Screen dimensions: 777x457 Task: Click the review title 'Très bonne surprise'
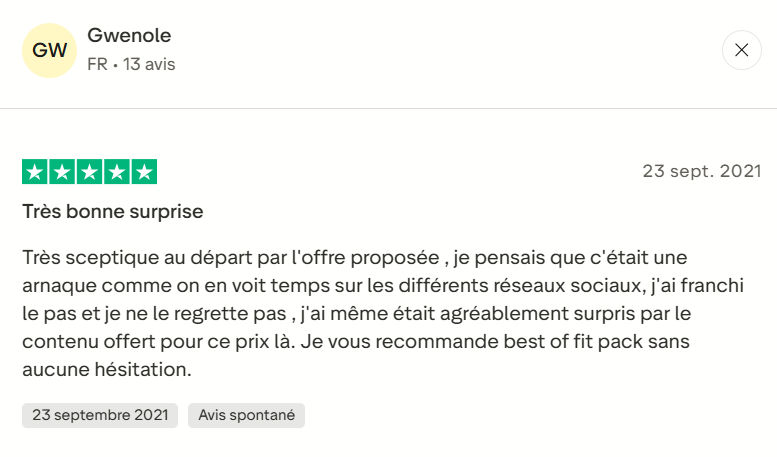click(x=113, y=212)
